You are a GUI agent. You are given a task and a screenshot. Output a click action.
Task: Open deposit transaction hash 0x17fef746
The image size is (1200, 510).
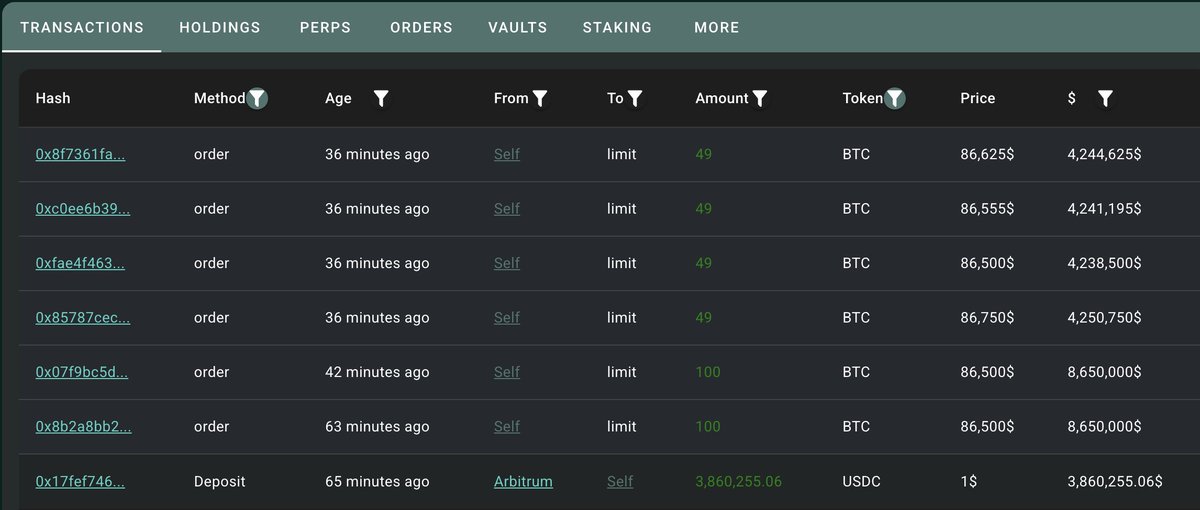[x=80, y=482]
